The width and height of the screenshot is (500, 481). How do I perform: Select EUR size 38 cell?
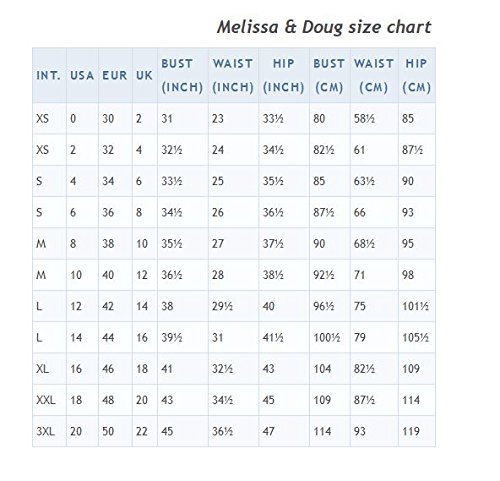[115, 244]
